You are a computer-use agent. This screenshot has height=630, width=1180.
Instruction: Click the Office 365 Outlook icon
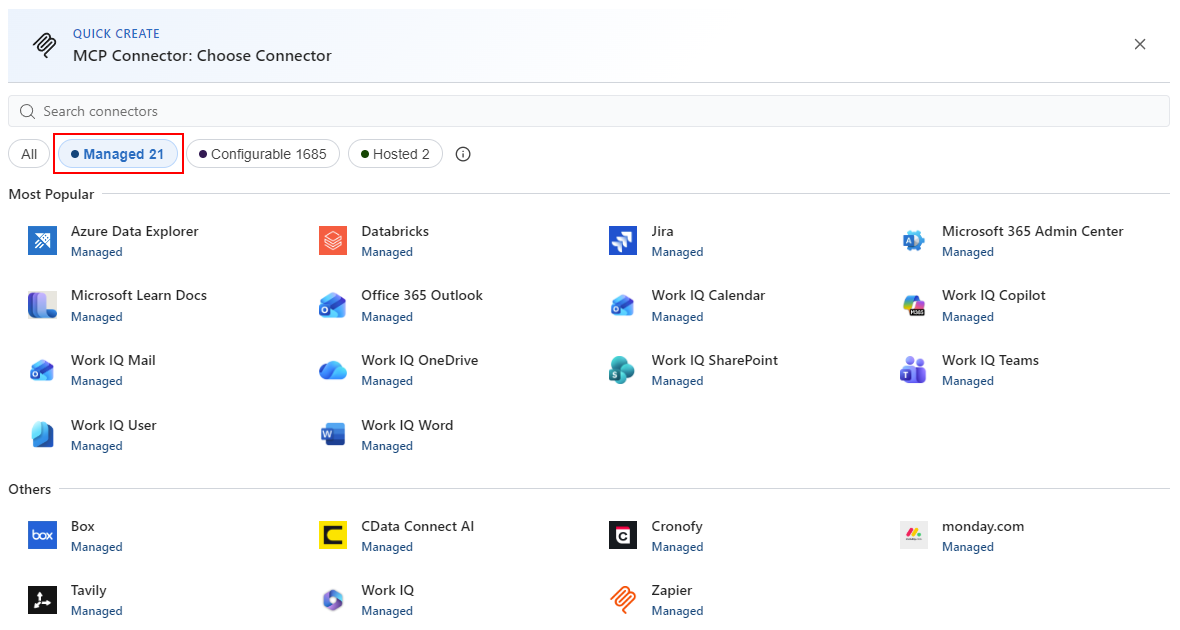333,306
